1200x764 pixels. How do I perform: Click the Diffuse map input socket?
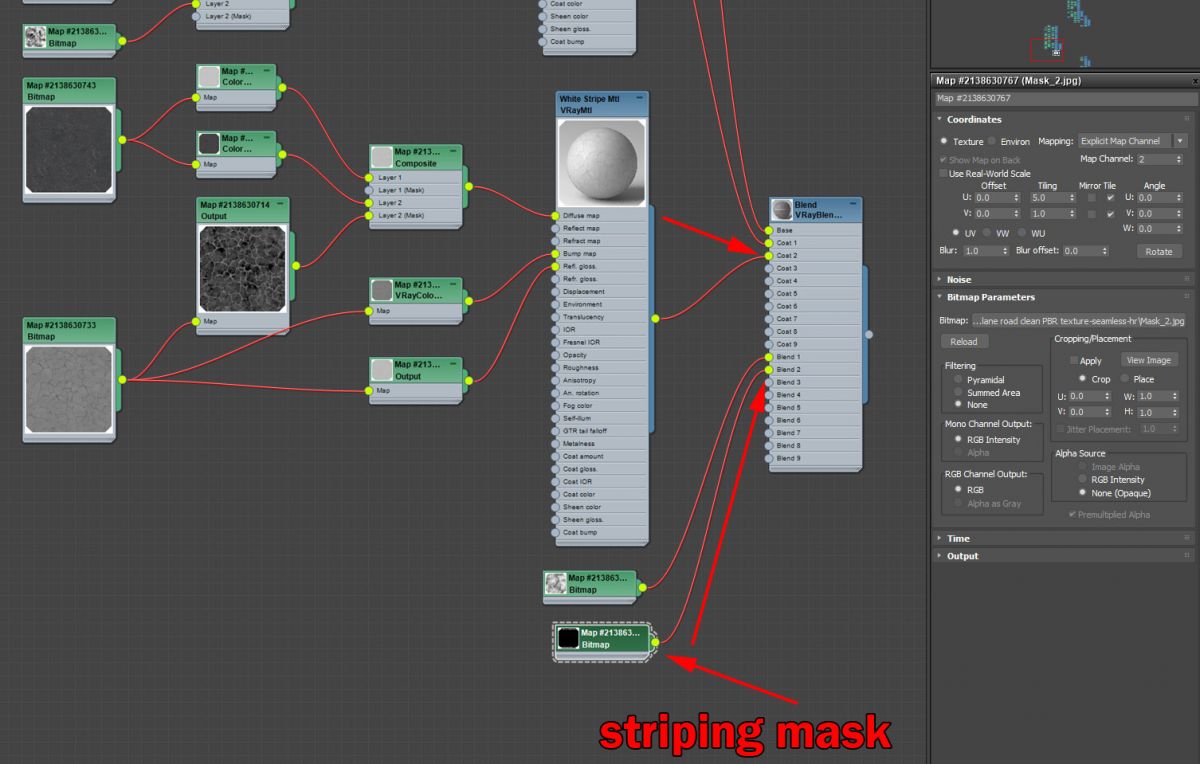click(554, 216)
